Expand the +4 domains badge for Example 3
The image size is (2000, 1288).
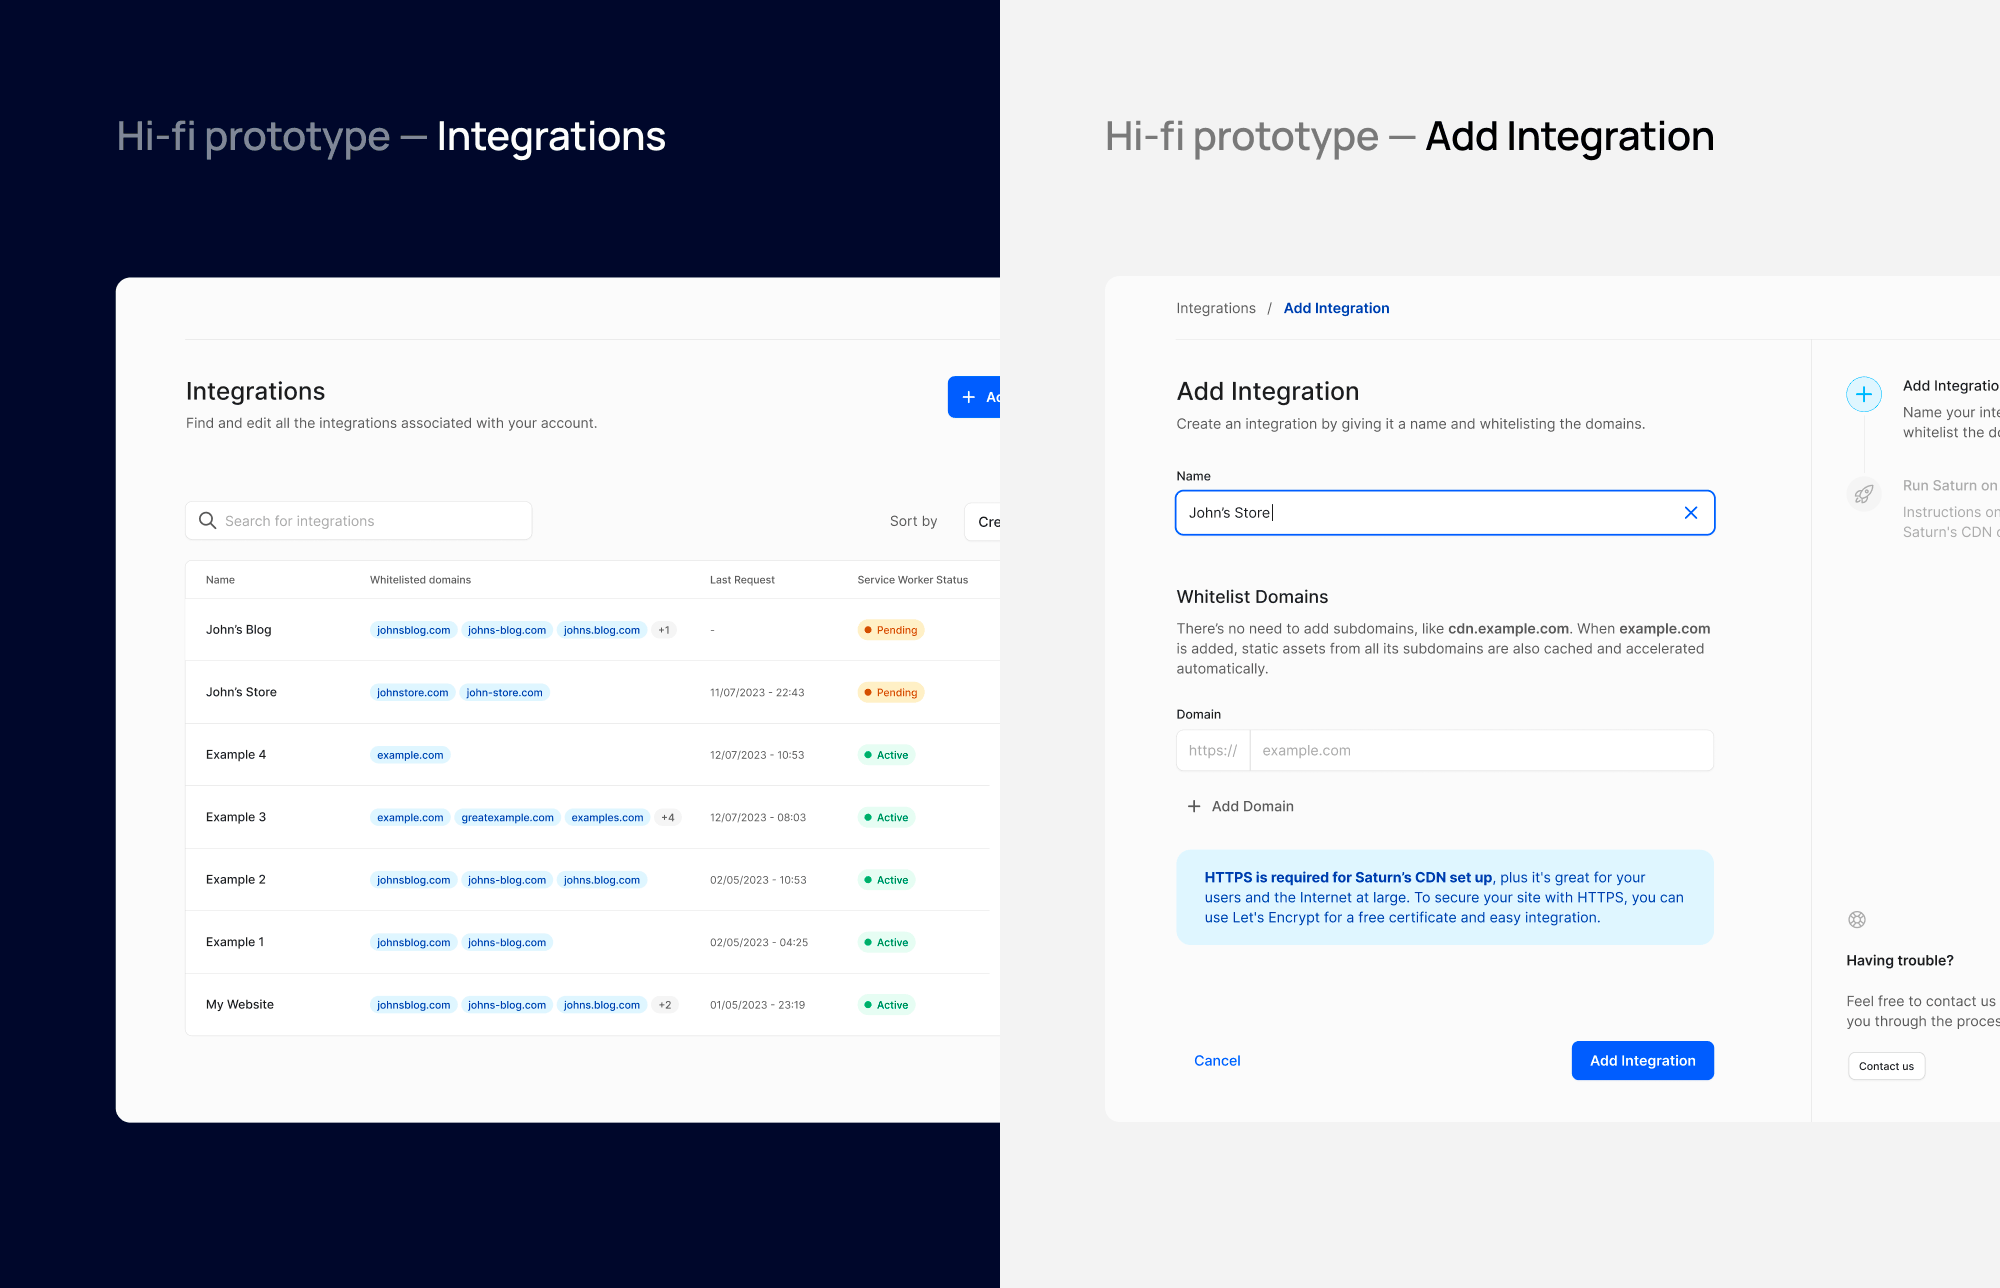pyautogui.click(x=668, y=818)
